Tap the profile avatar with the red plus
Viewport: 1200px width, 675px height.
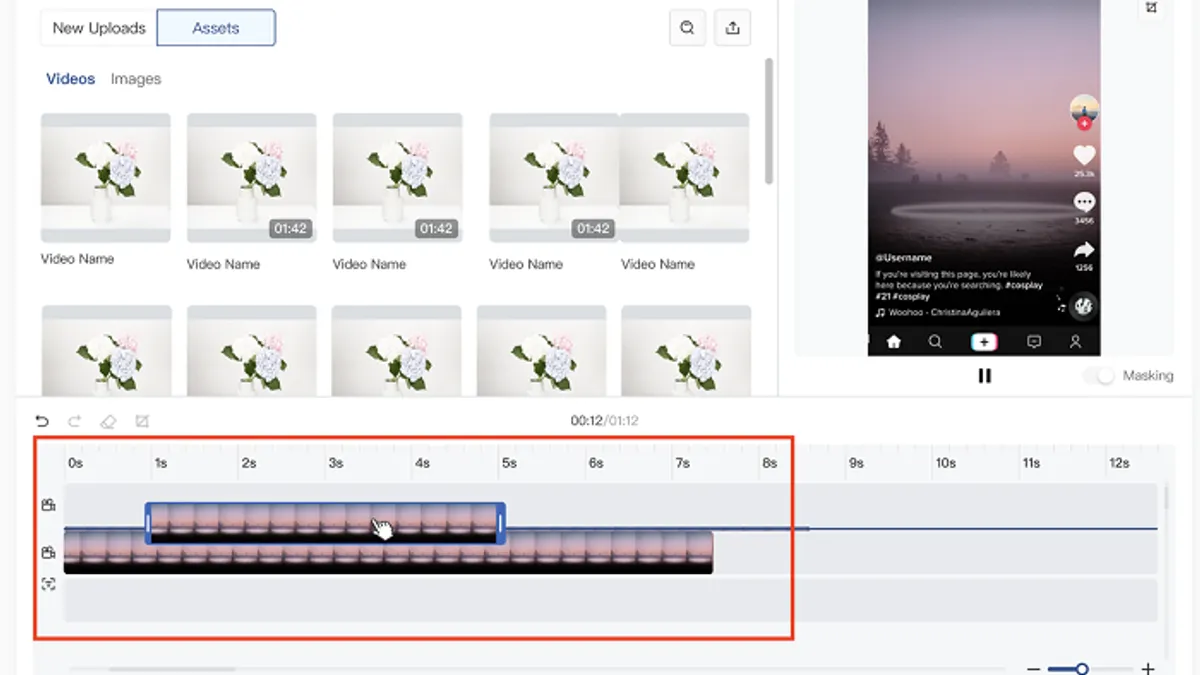[x=1084, y=111]
